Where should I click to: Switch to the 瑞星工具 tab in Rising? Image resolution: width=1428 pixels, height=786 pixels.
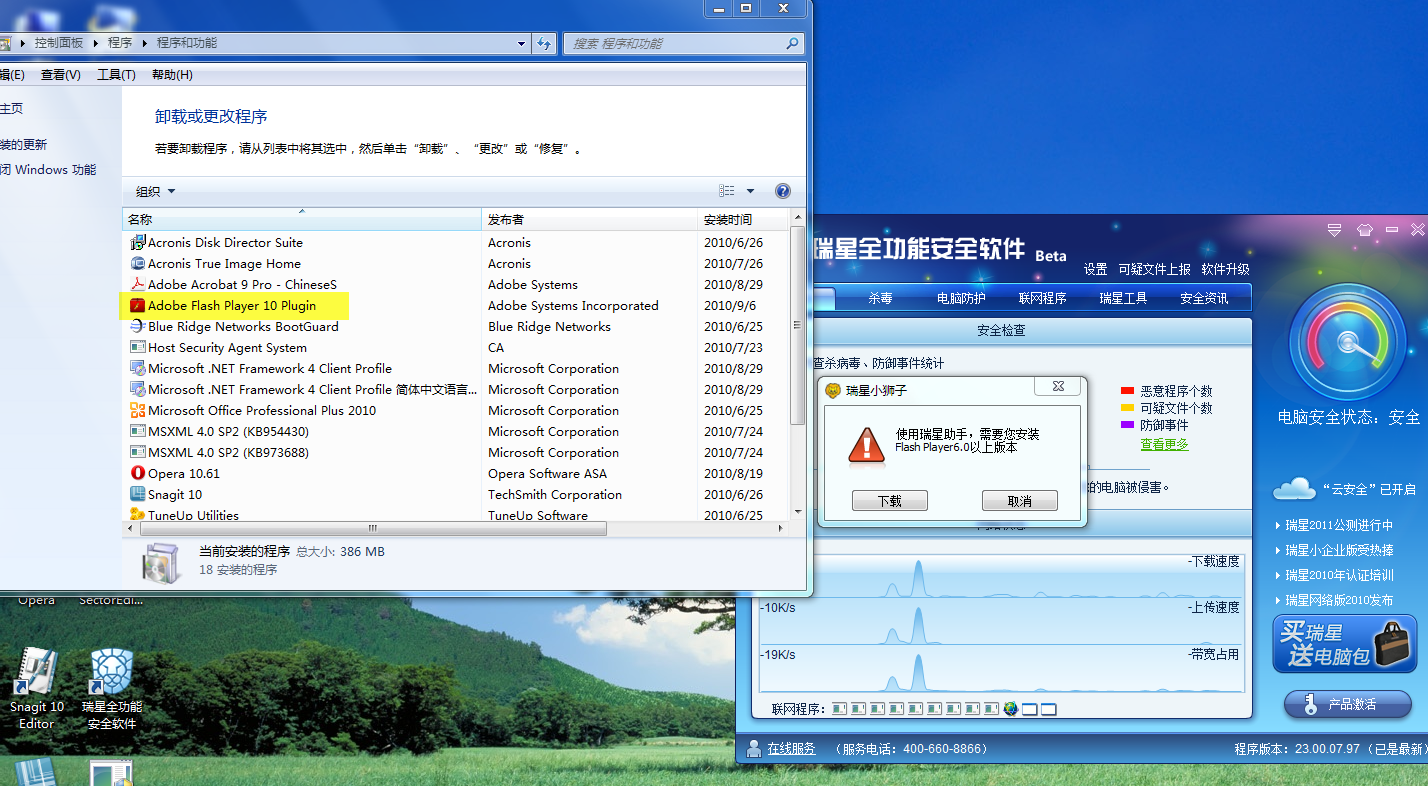(1123, 298)
